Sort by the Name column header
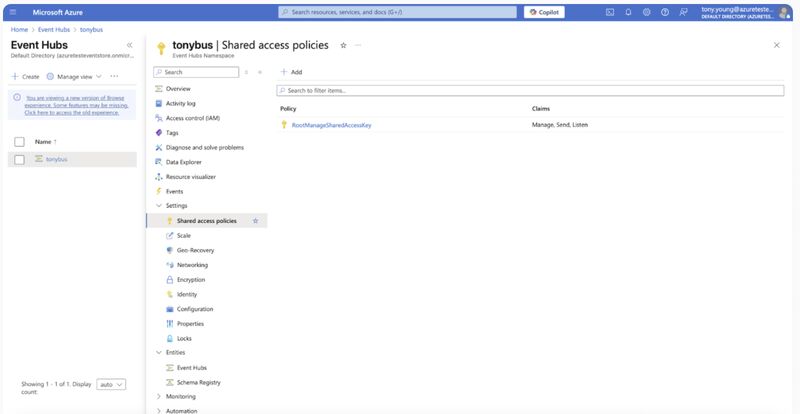Viewport: 800px width, 414px height. tap(45, 142)
